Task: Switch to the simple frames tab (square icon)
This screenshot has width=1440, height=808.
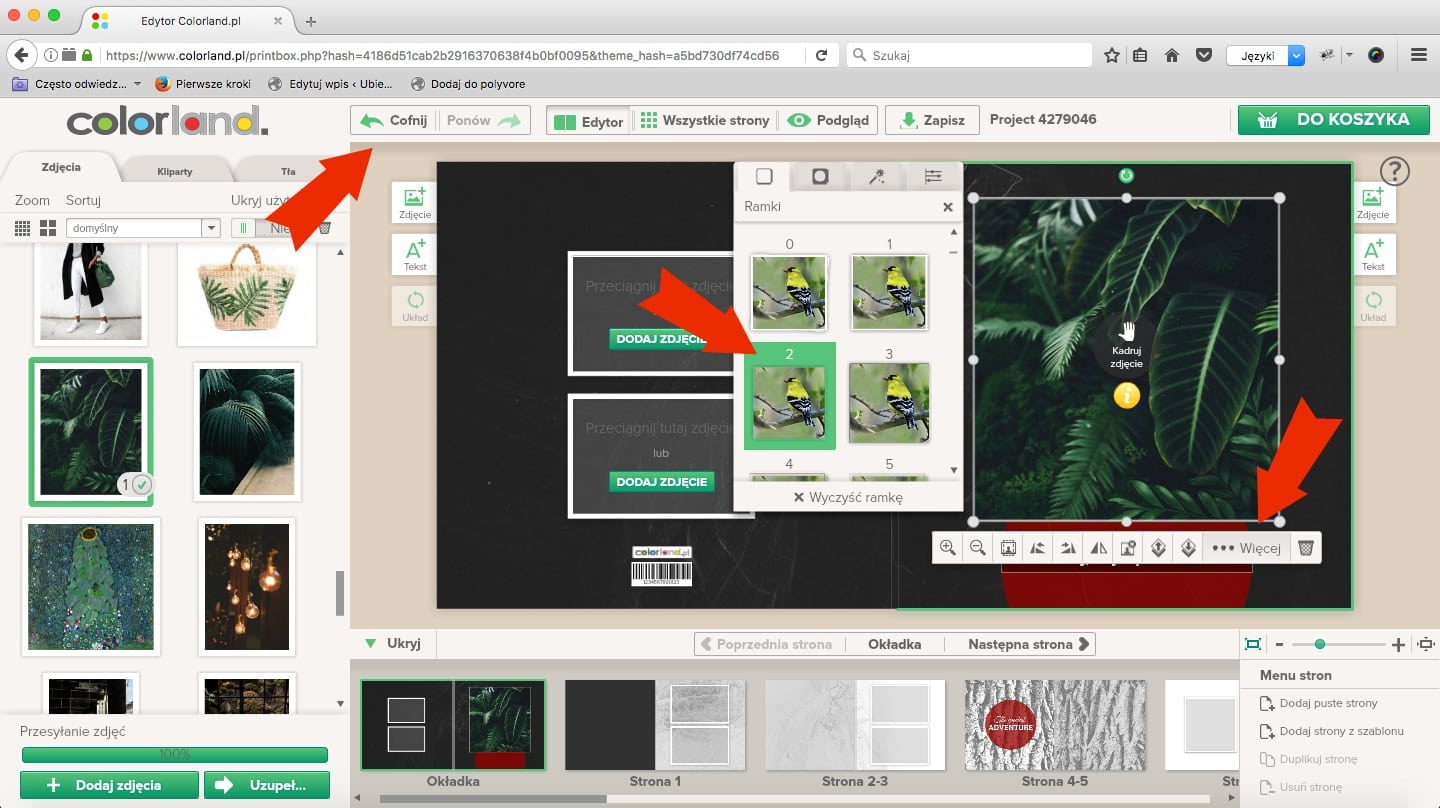Action: tap(764, 176)
